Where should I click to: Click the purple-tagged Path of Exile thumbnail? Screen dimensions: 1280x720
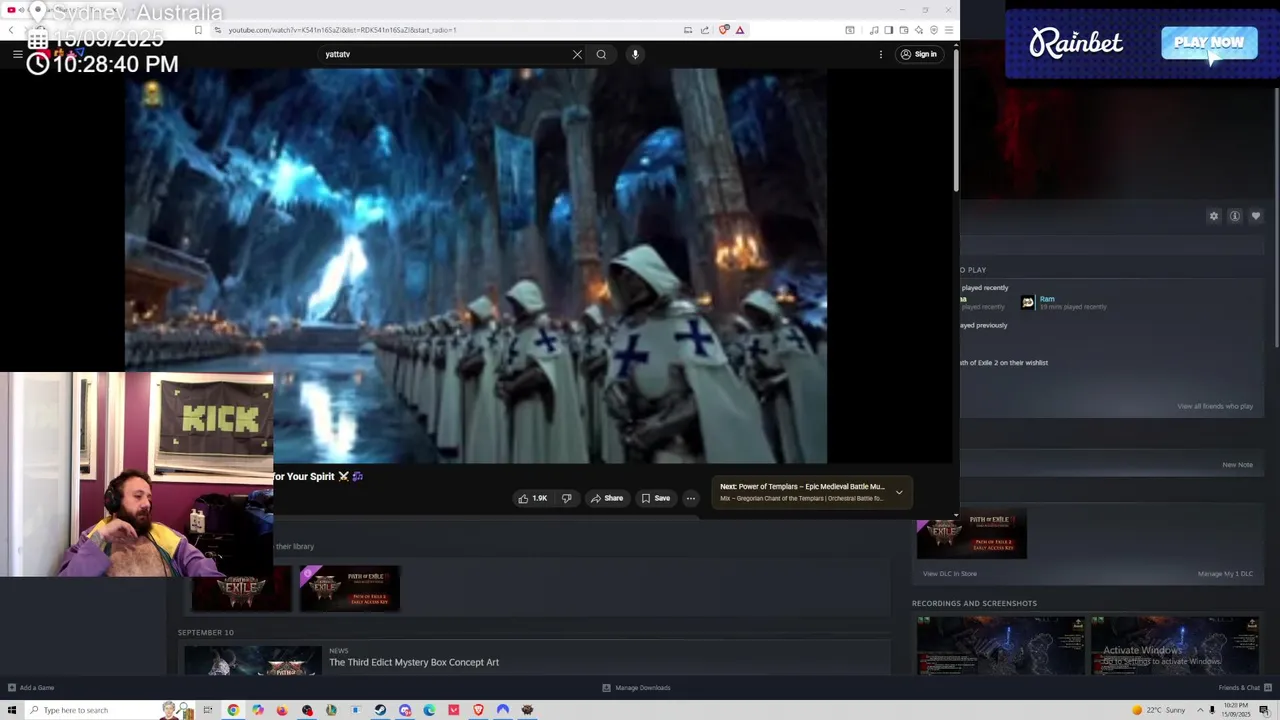click(x=349, y=589)
